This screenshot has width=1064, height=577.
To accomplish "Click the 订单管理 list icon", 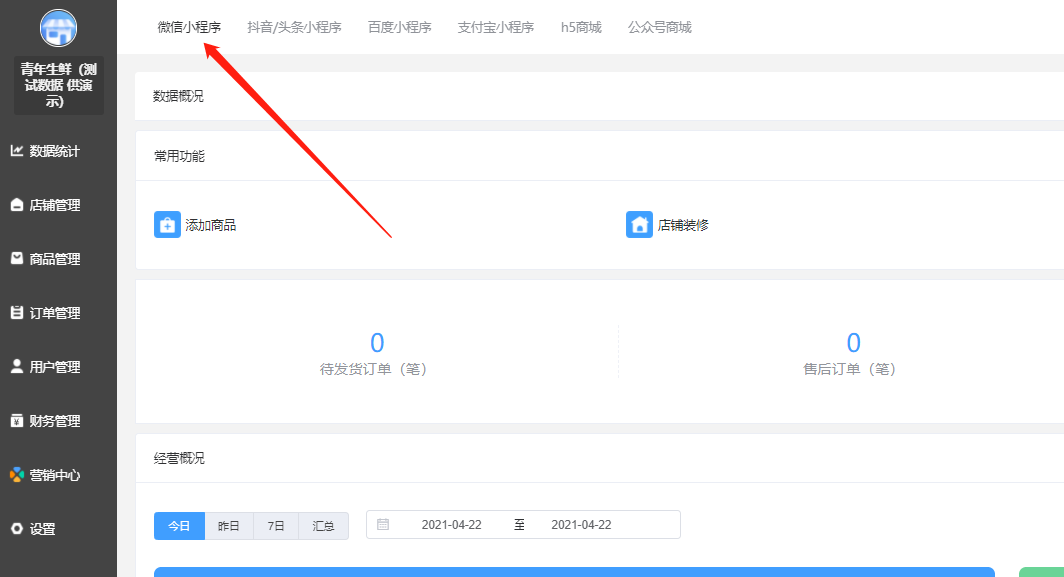I will point(17,312).
